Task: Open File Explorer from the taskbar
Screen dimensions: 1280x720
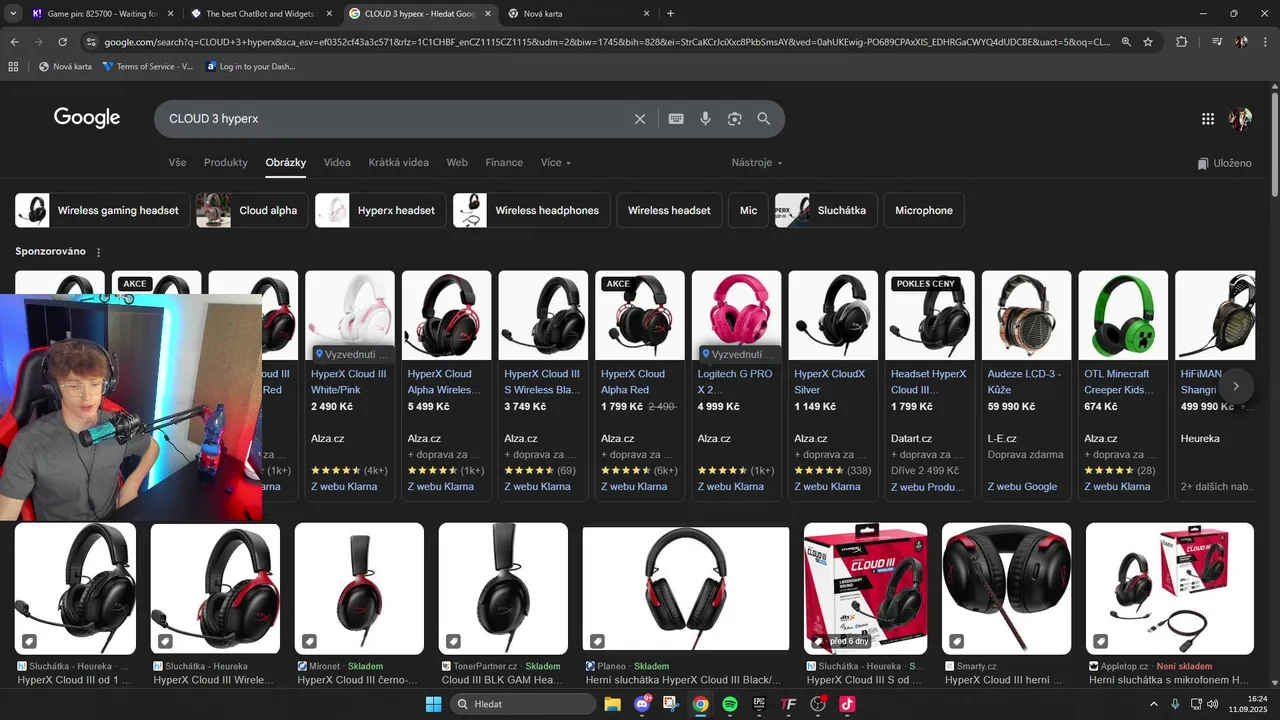Action: [612, 704]
